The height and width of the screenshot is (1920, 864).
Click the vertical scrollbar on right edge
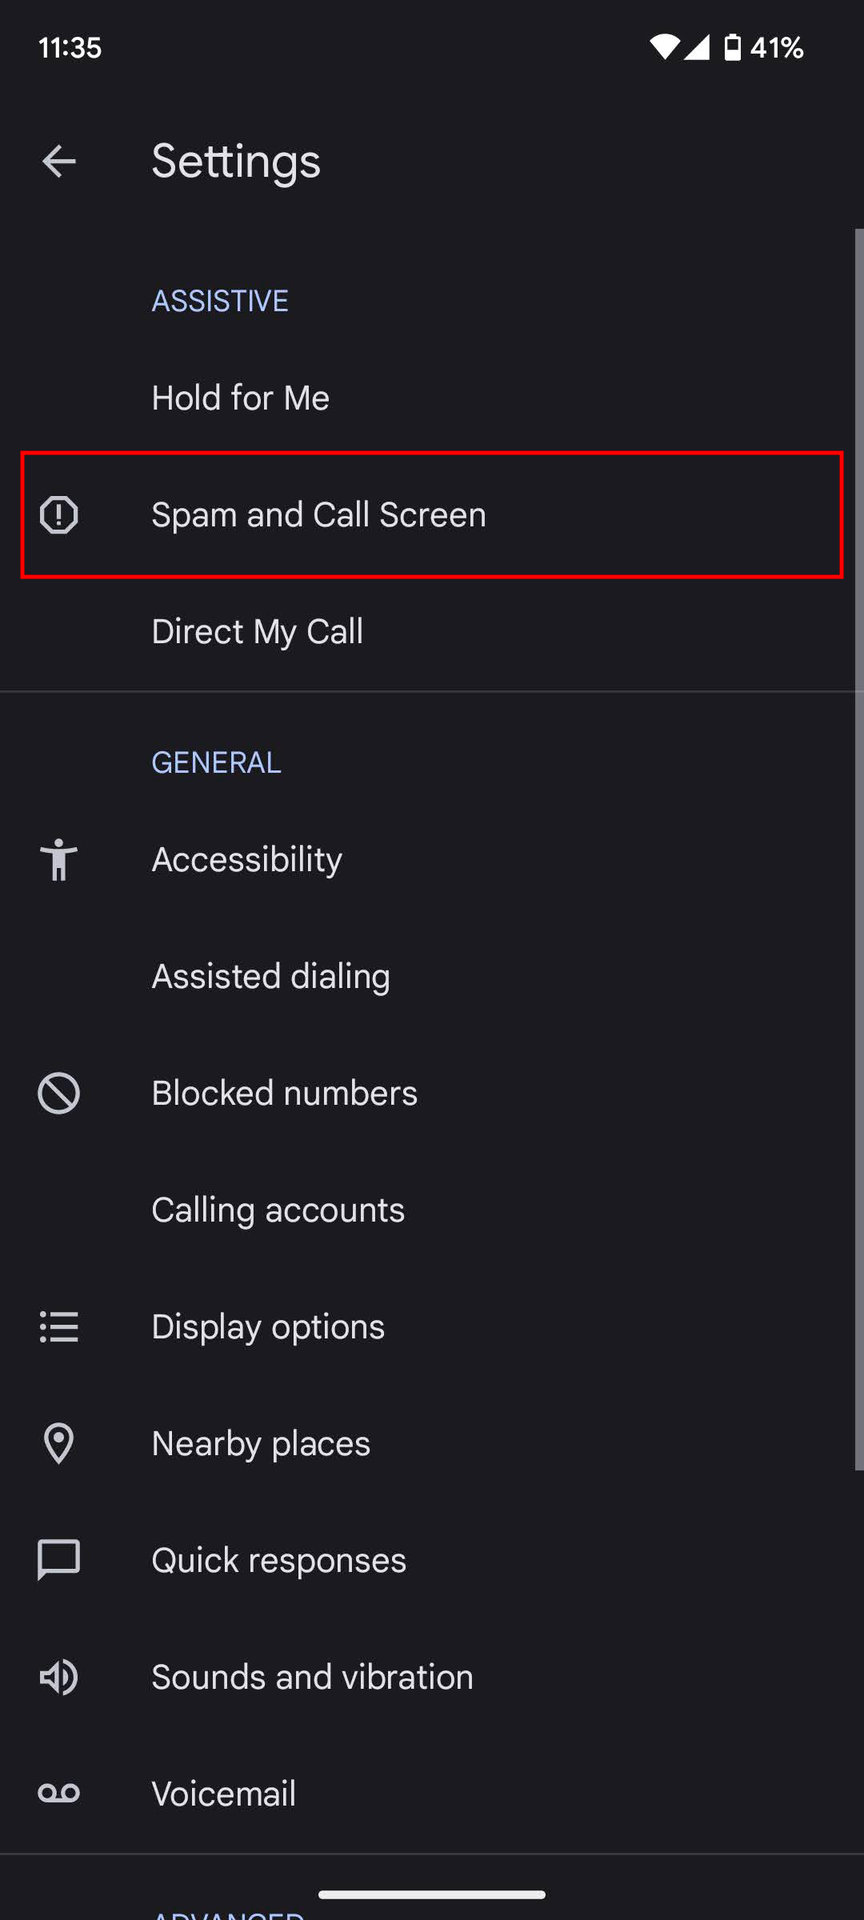[x=858, y=850]
